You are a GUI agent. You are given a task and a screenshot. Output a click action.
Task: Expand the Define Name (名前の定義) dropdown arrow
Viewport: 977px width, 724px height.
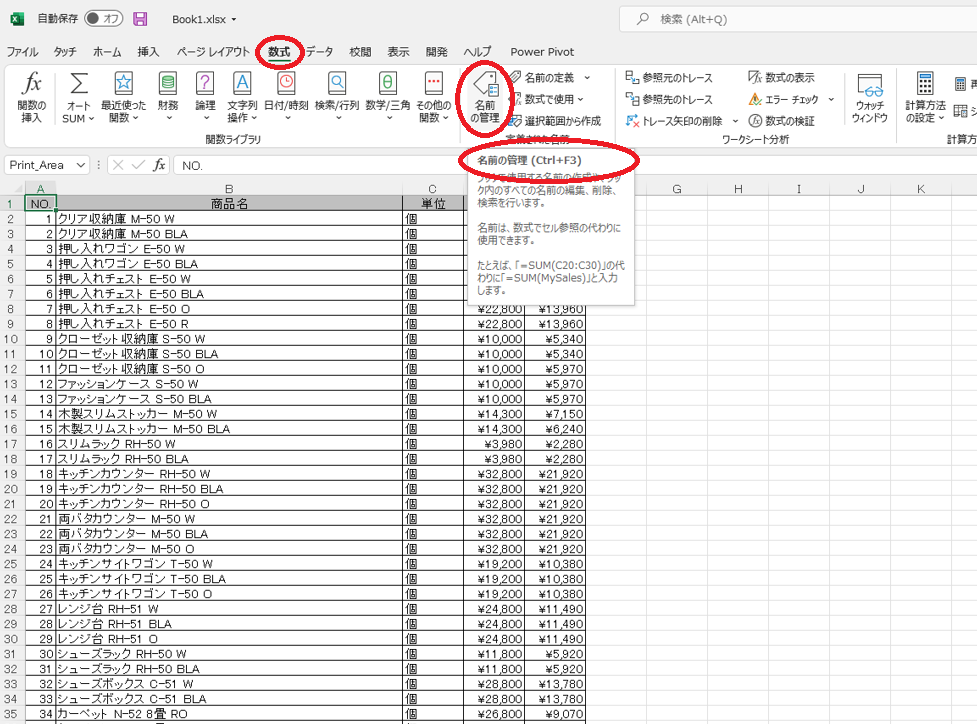tap(587, 77)
